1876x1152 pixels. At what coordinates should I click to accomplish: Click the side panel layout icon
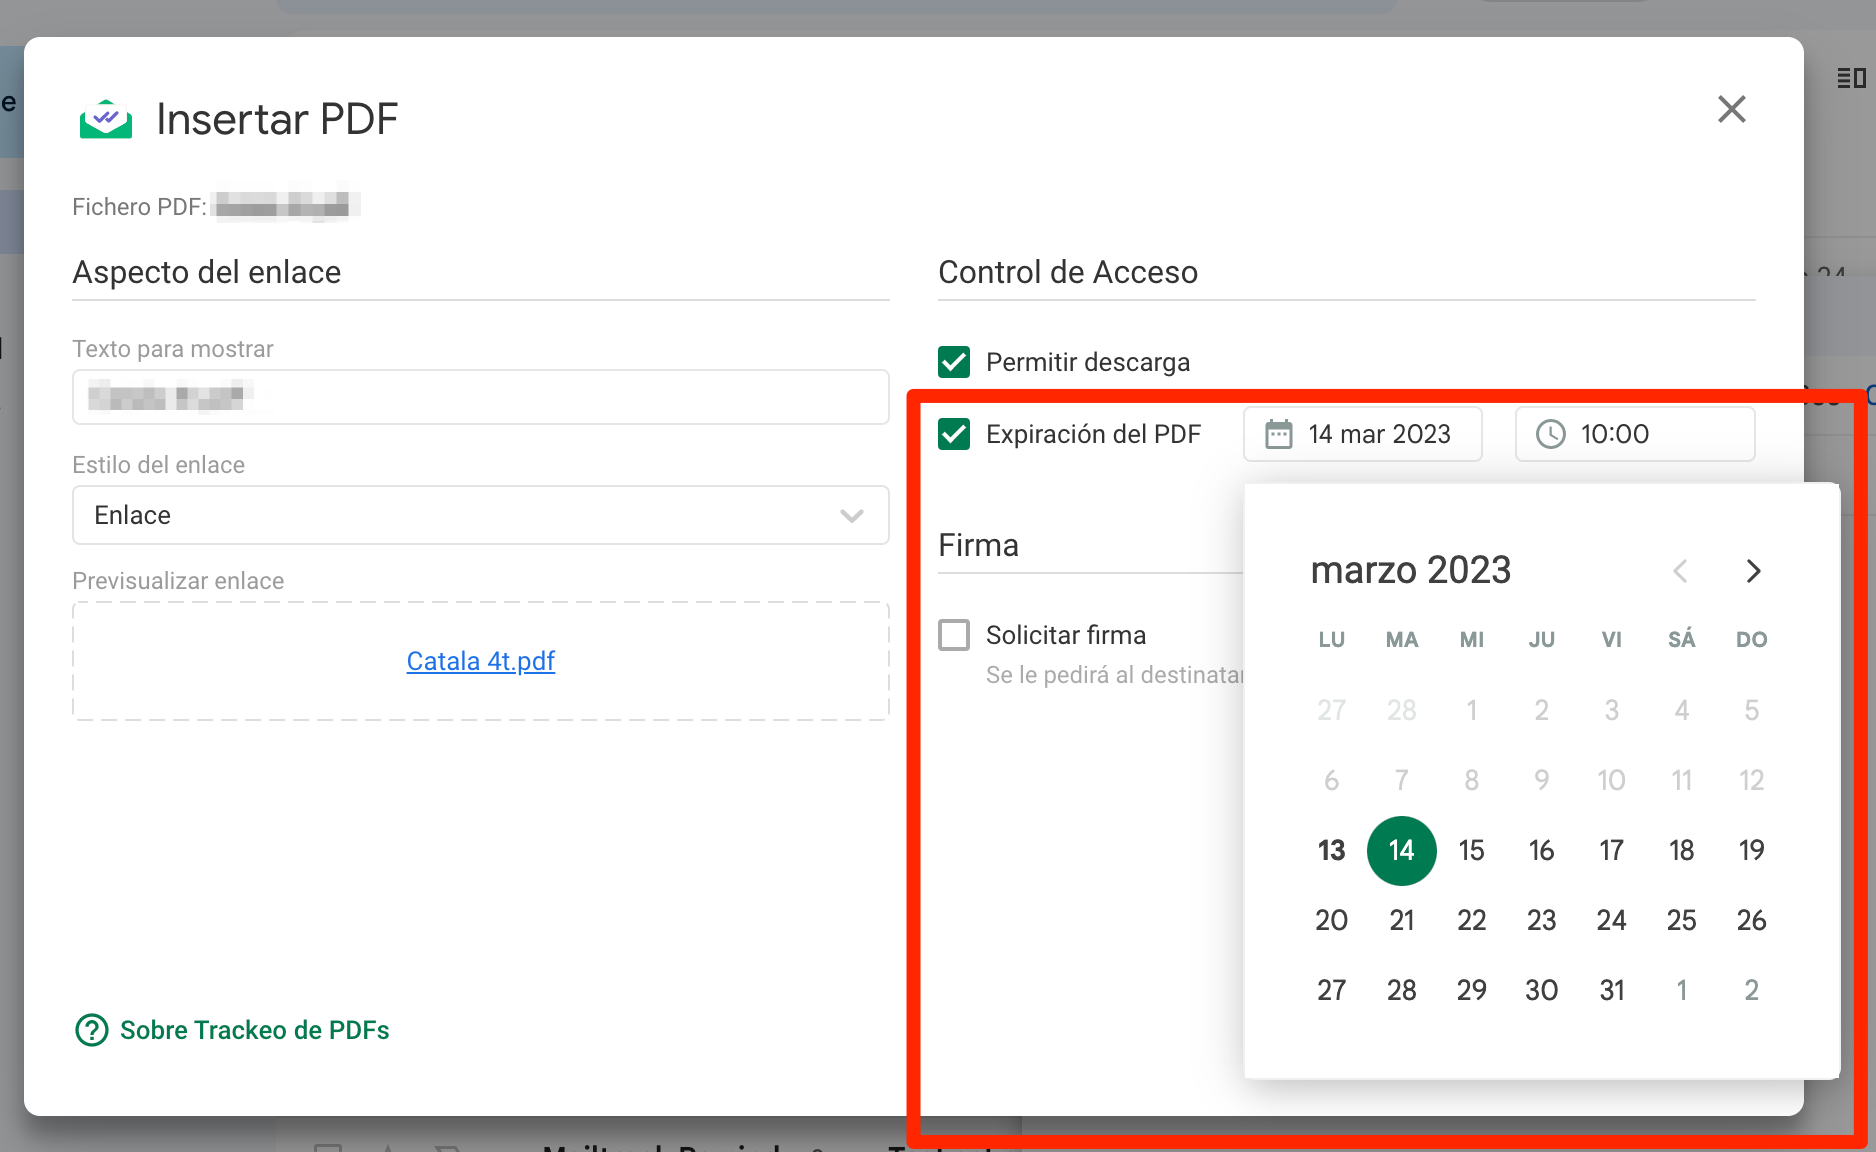pyautogui.click(x=1851, y=78)
